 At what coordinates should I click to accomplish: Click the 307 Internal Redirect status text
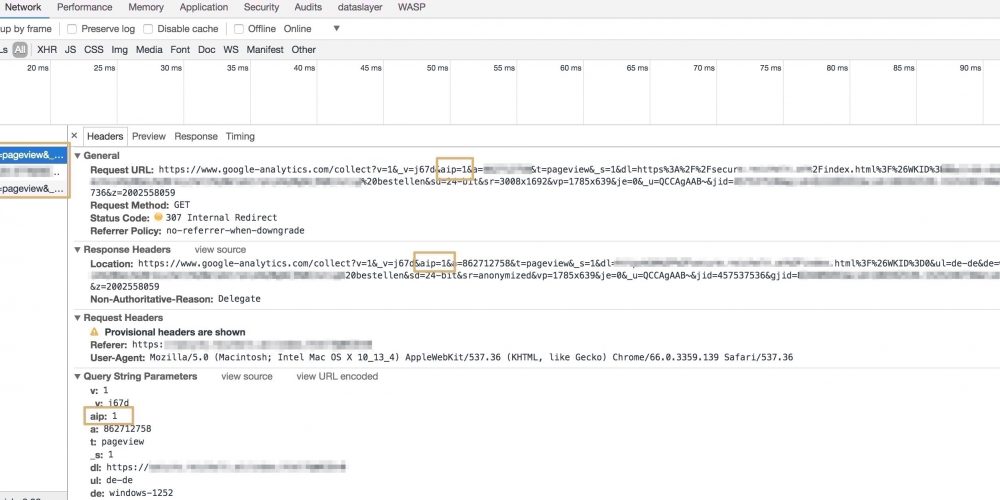221,217
